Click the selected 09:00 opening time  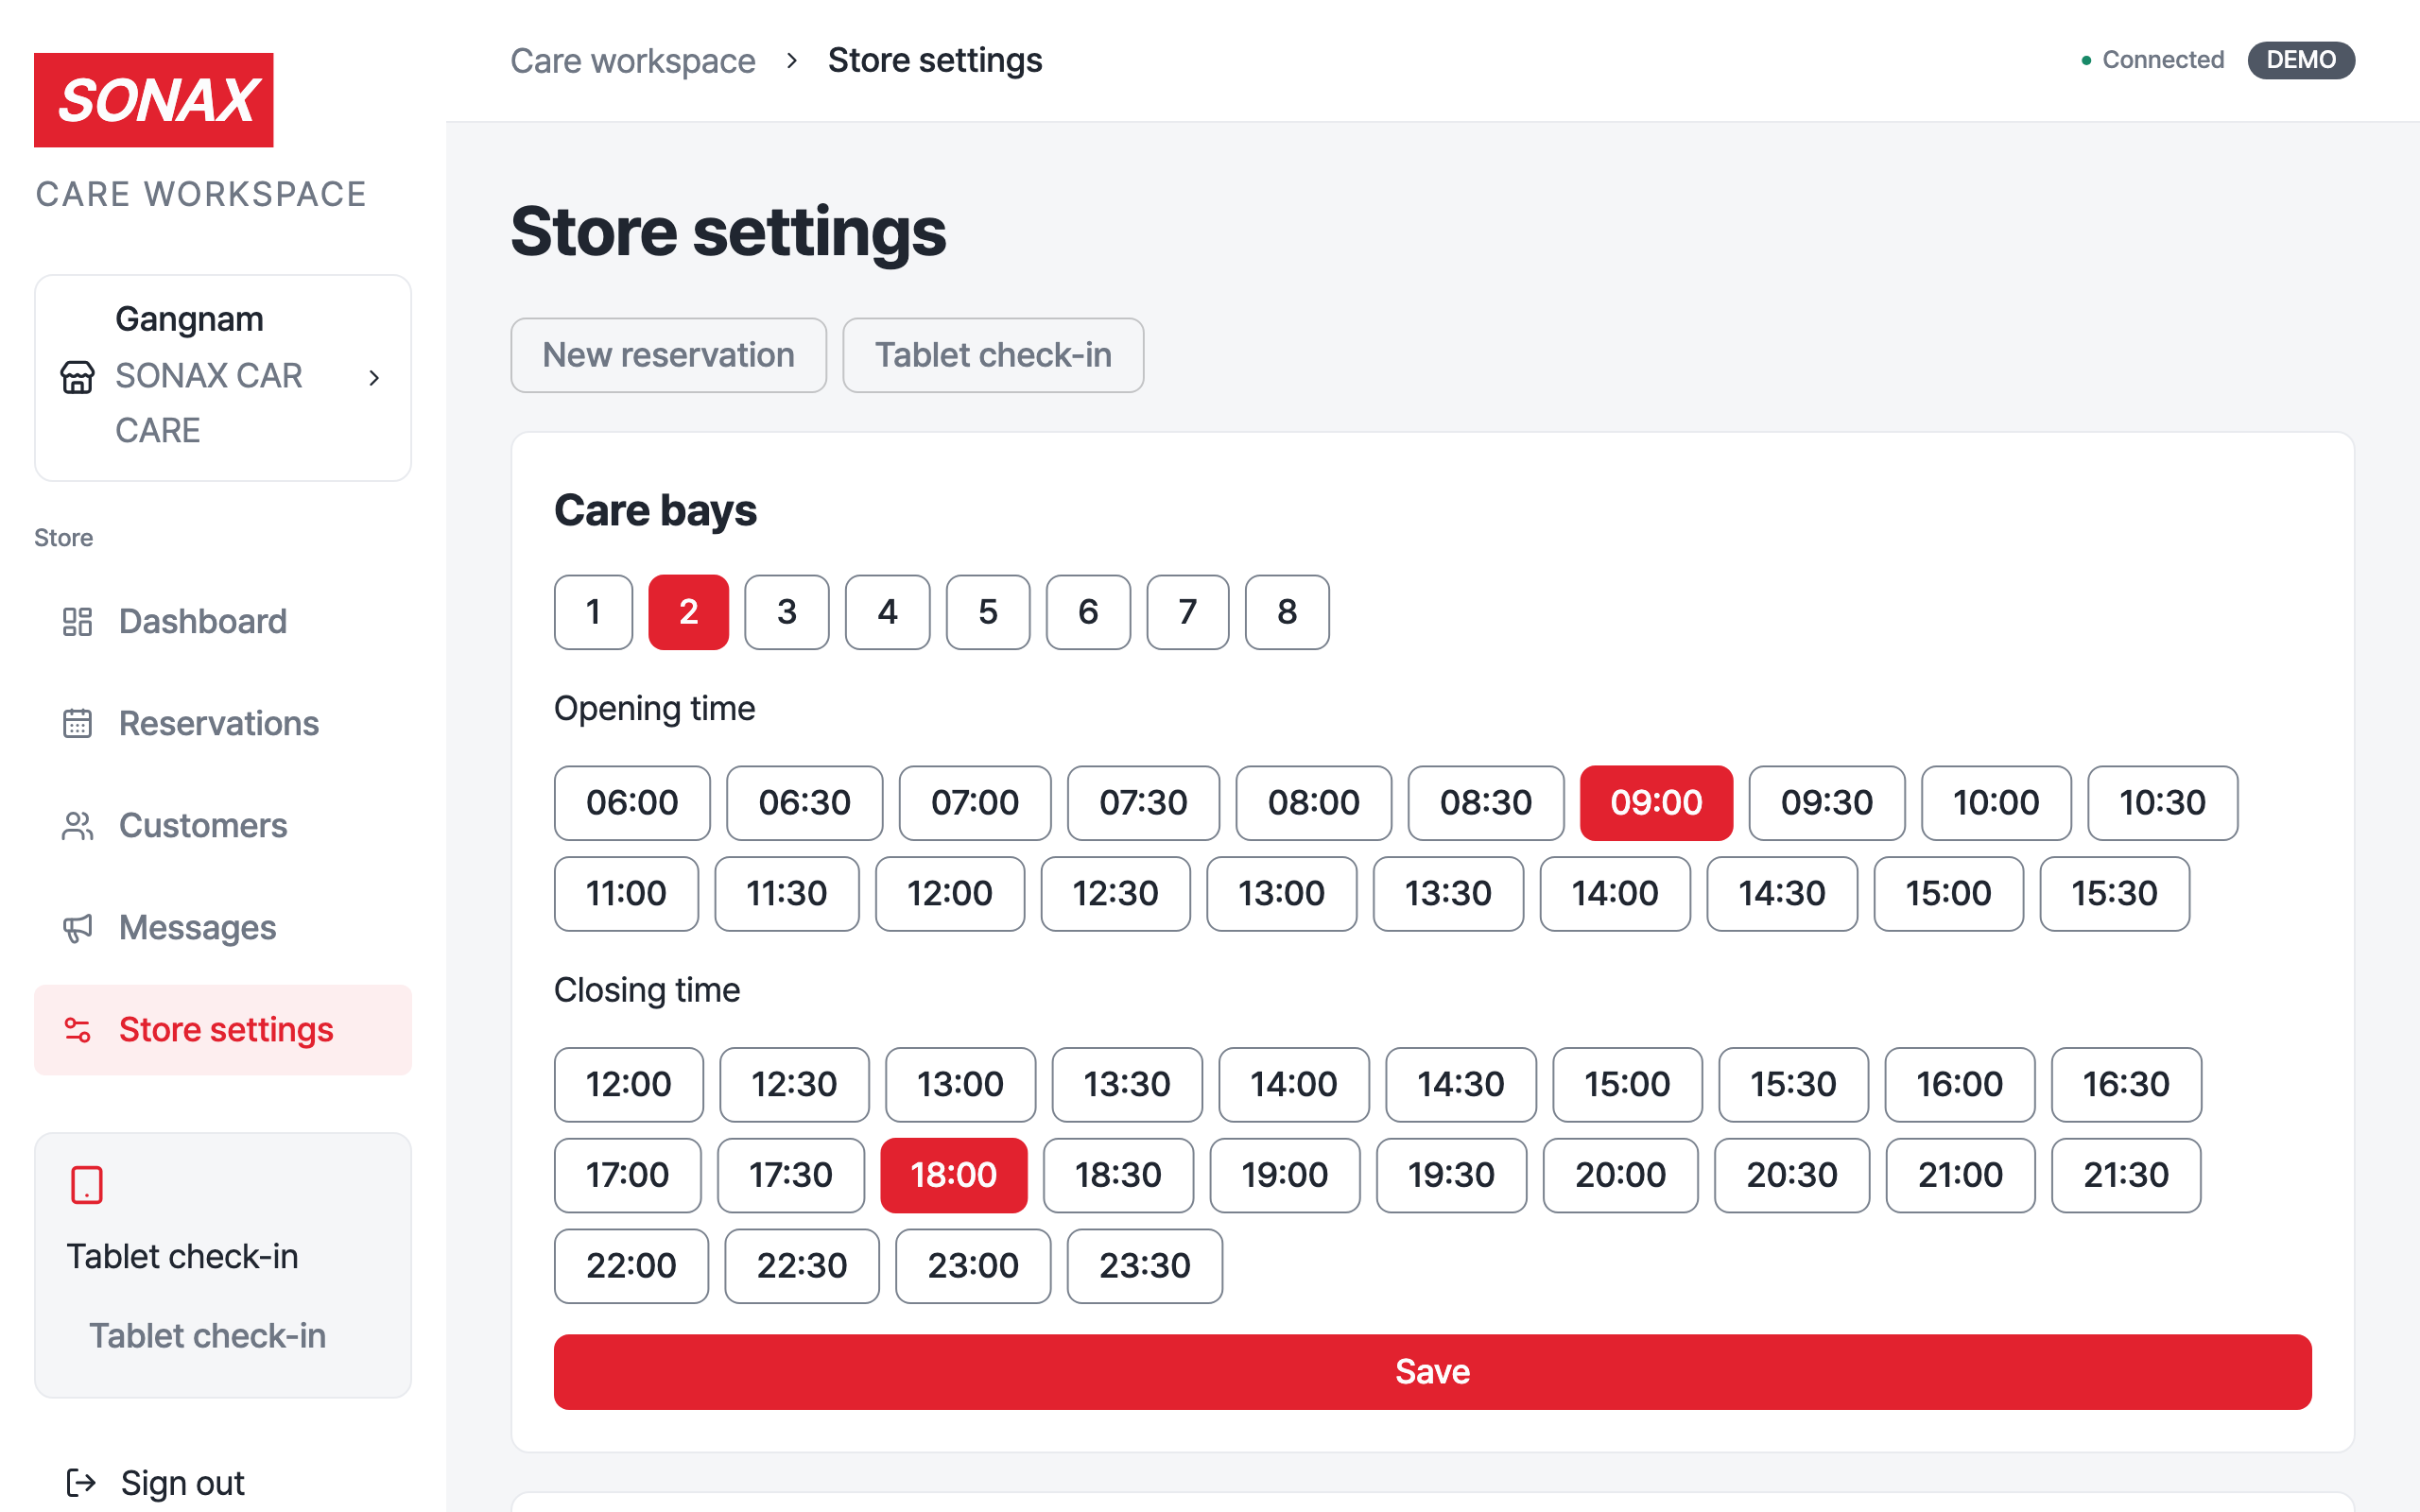(x=1656, y=802)
